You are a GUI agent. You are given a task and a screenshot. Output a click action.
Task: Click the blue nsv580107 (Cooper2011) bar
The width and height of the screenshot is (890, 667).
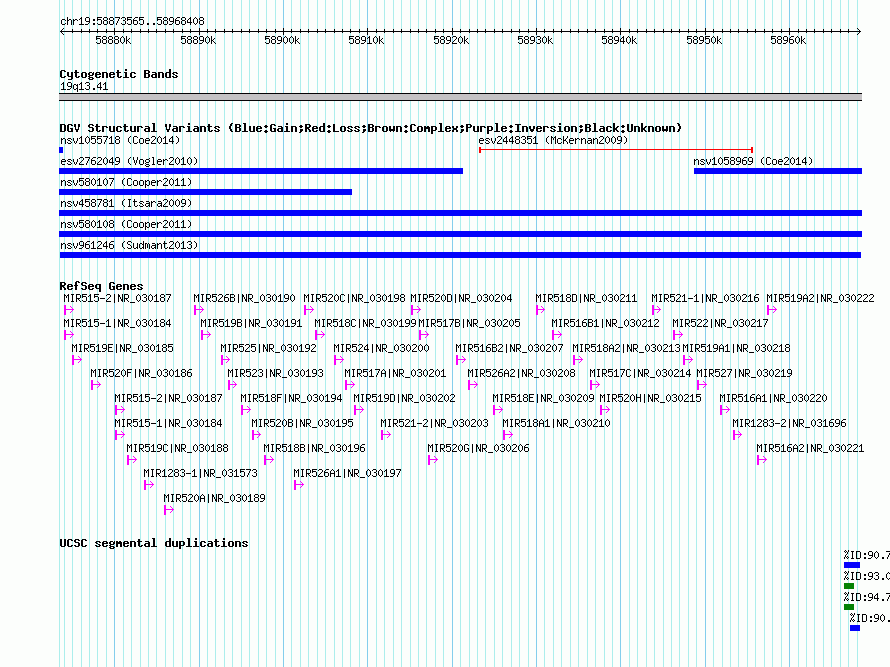point(205,192)
